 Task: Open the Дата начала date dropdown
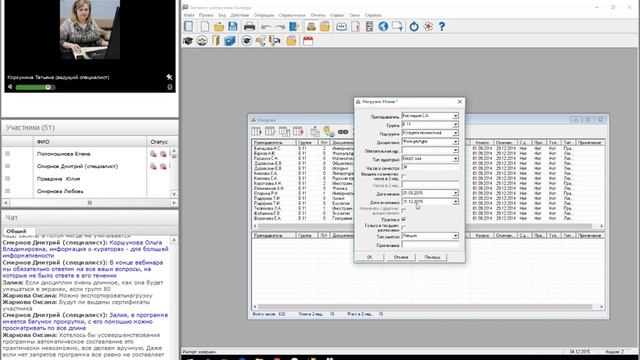[455, 193]
